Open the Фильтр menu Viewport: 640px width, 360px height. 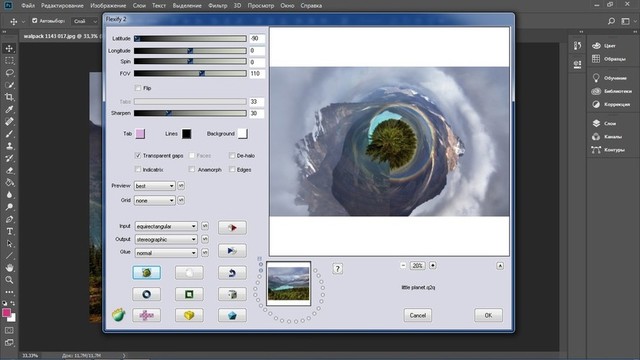(218, 6)
